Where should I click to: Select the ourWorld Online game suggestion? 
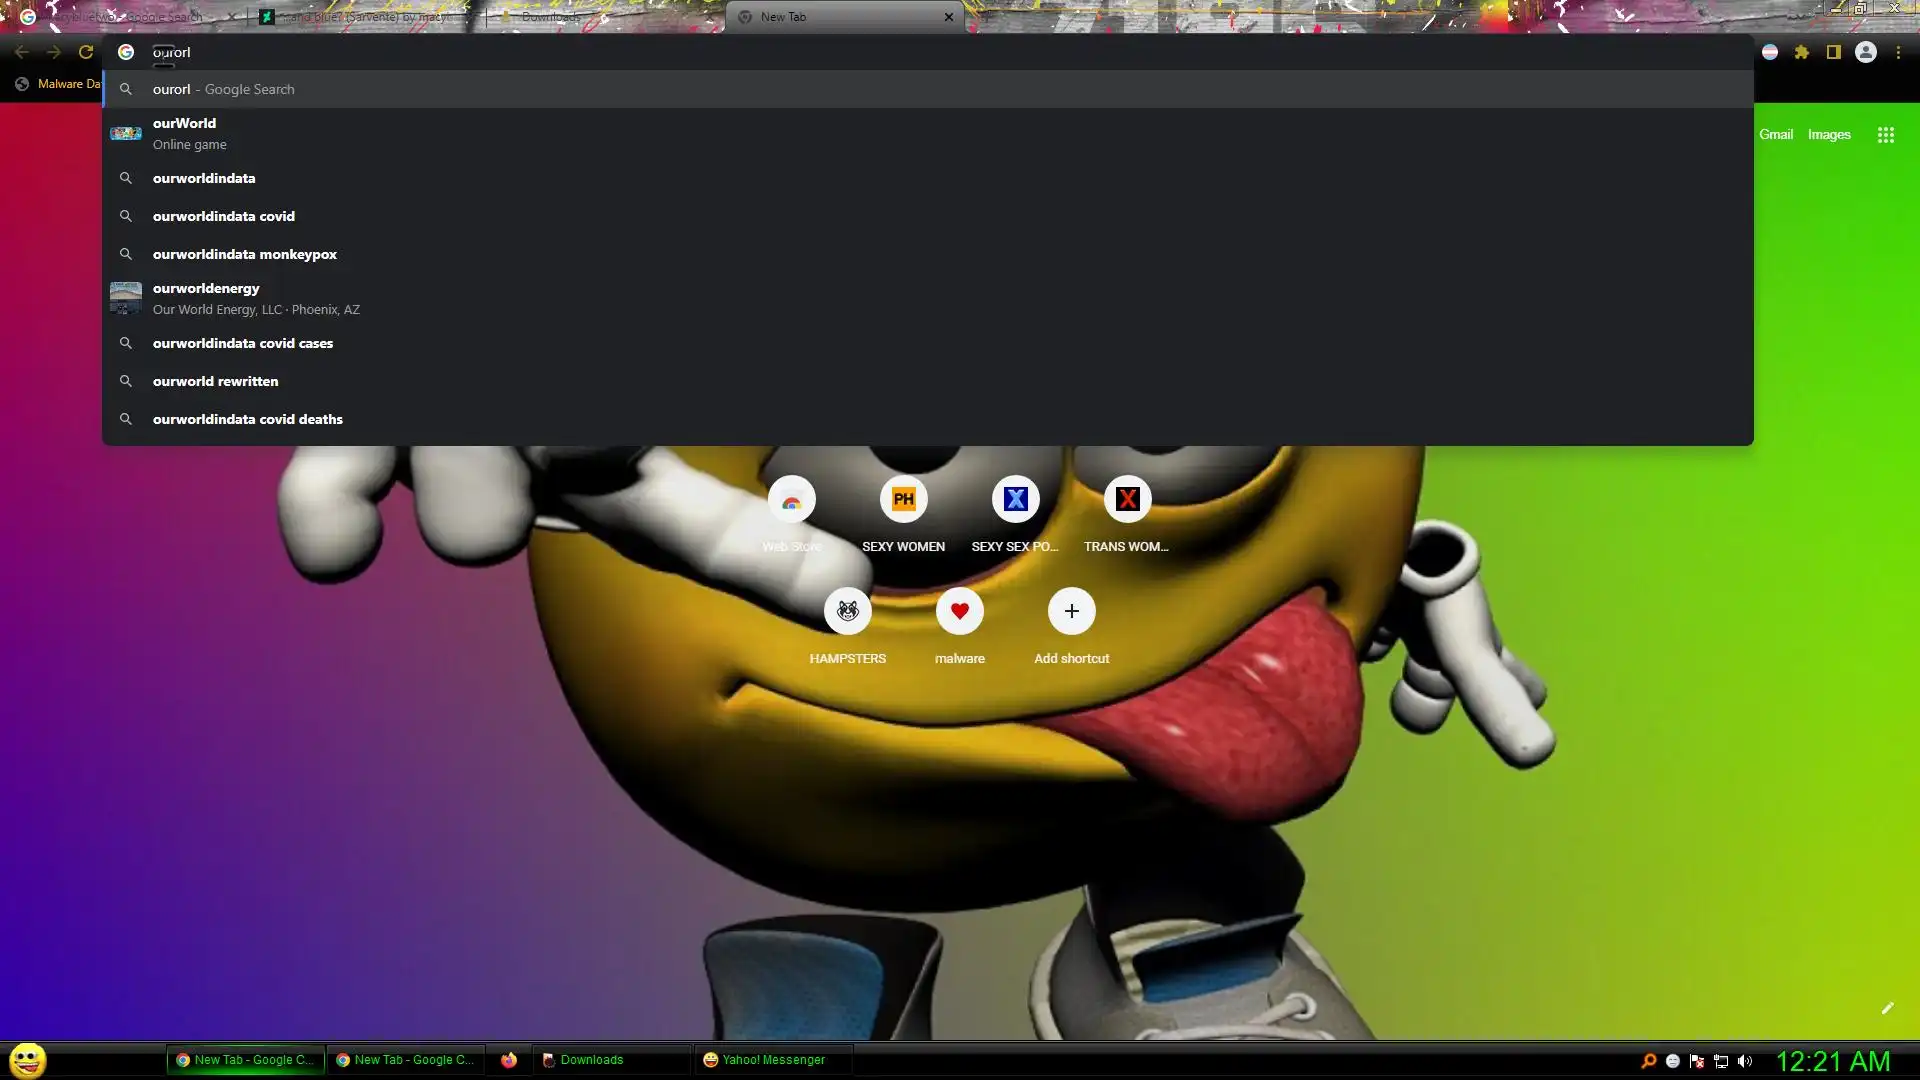pos(184,133)
